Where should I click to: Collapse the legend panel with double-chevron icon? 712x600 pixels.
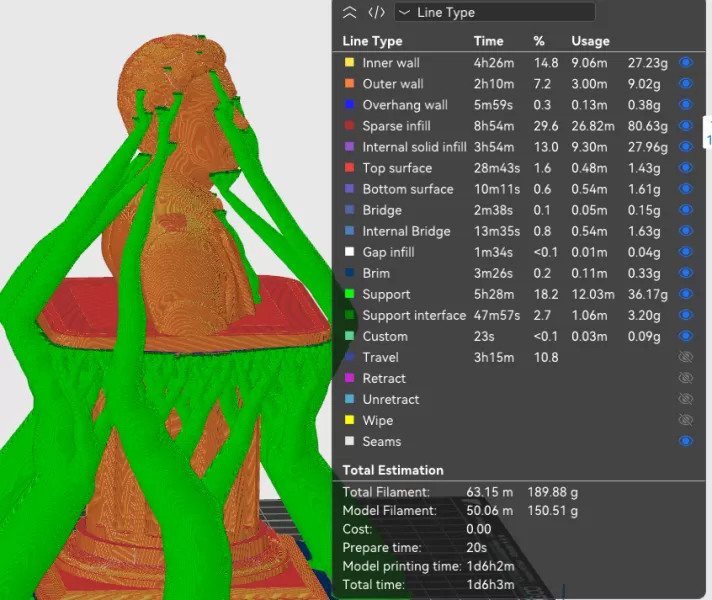click(349, 12)
